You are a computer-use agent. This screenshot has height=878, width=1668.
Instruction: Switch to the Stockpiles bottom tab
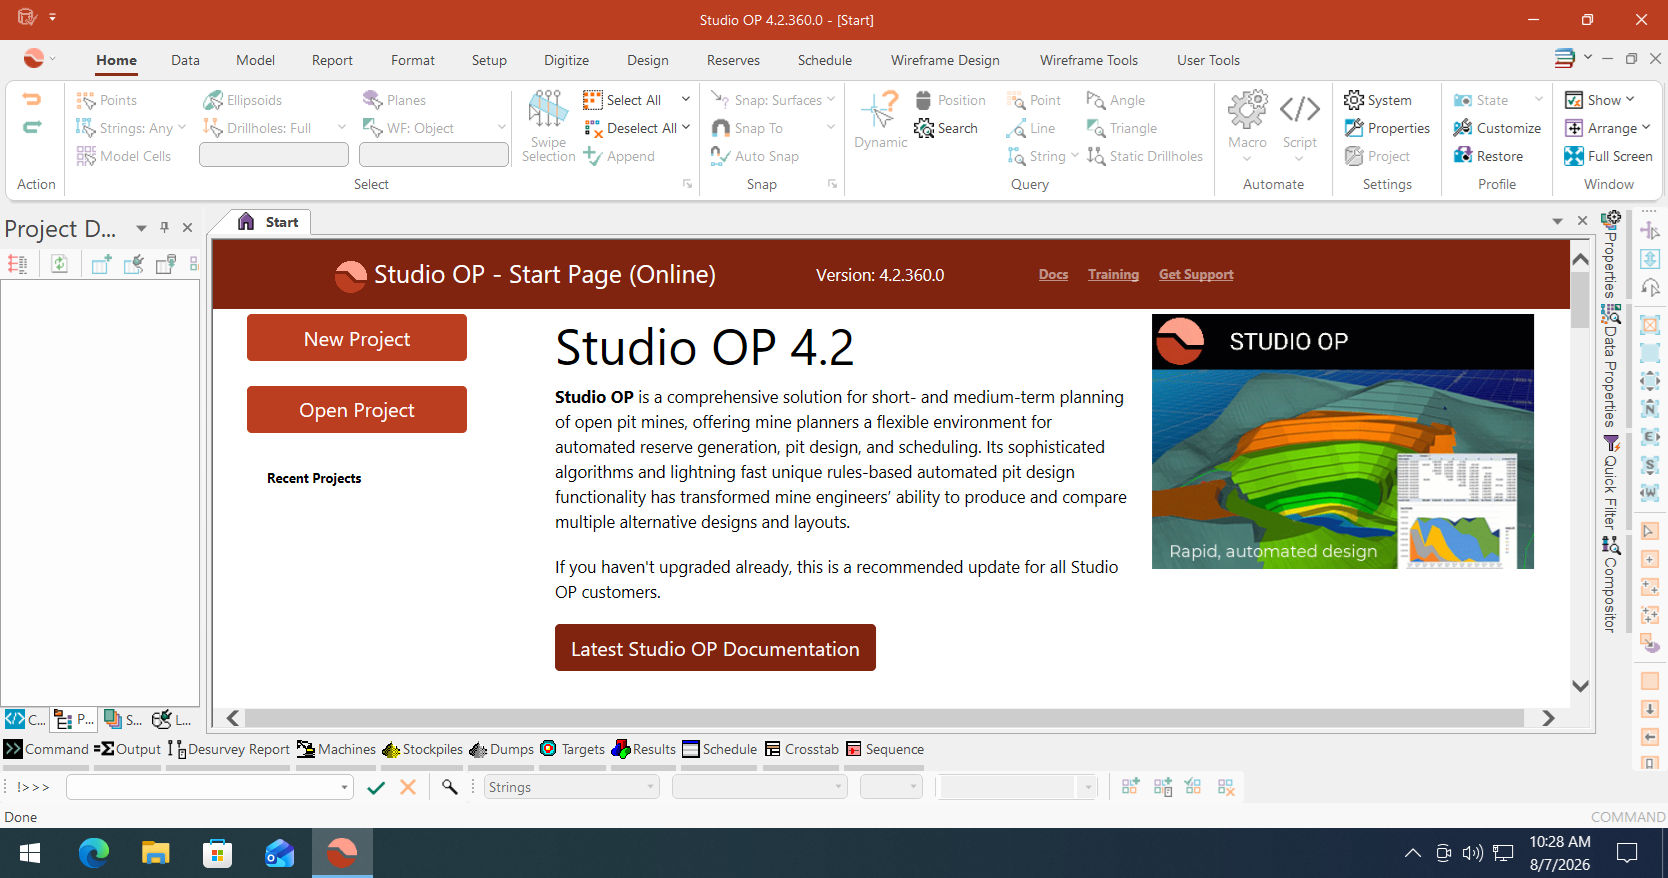(422, 749)
